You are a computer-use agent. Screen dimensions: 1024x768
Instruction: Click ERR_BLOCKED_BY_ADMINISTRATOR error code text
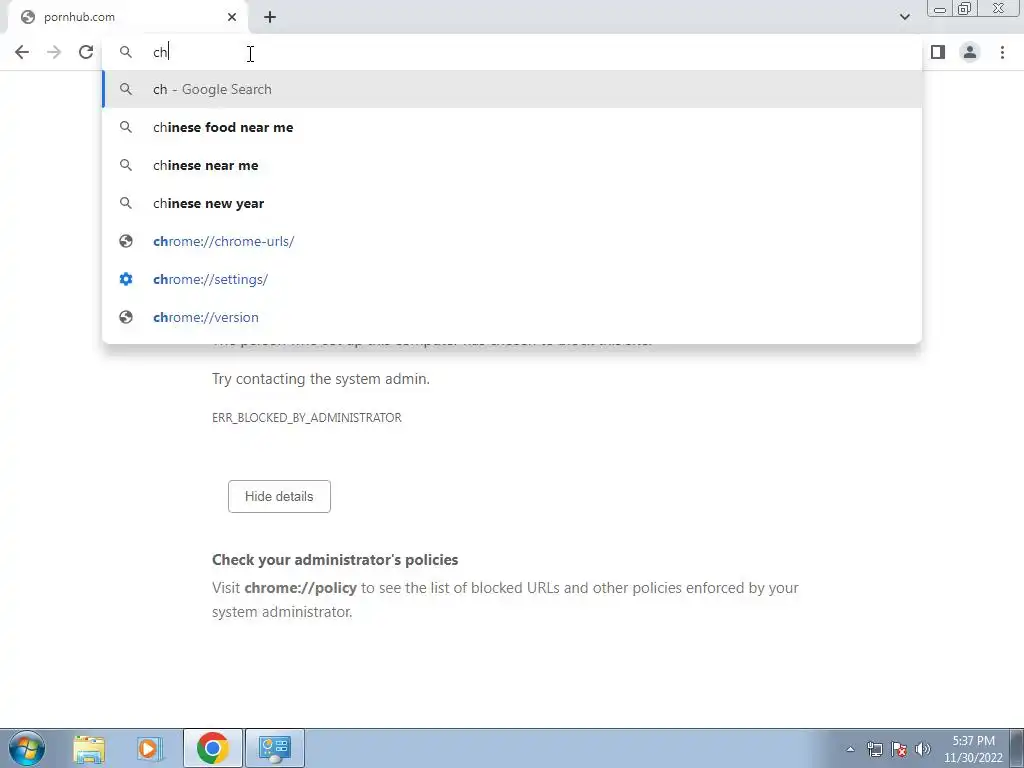(x=307, y=418)
